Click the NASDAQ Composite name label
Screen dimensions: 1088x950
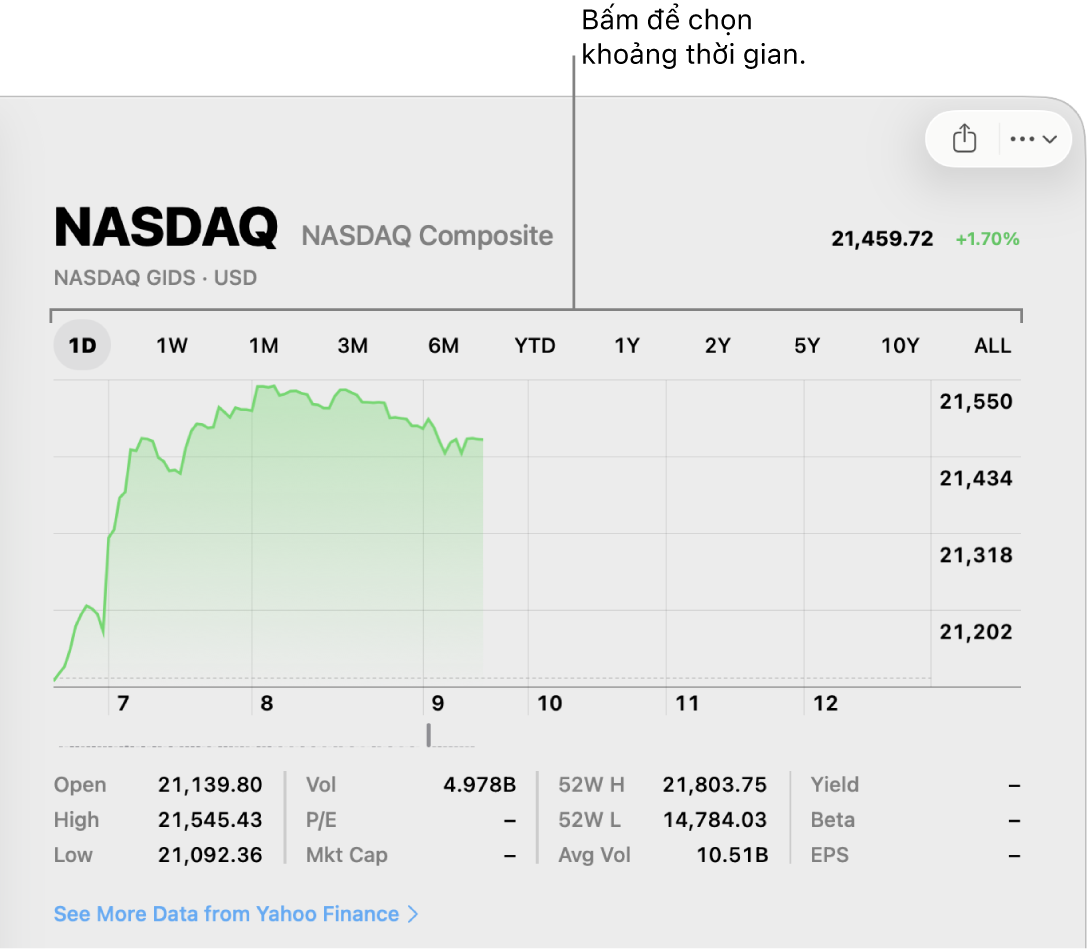coord(427,236)
